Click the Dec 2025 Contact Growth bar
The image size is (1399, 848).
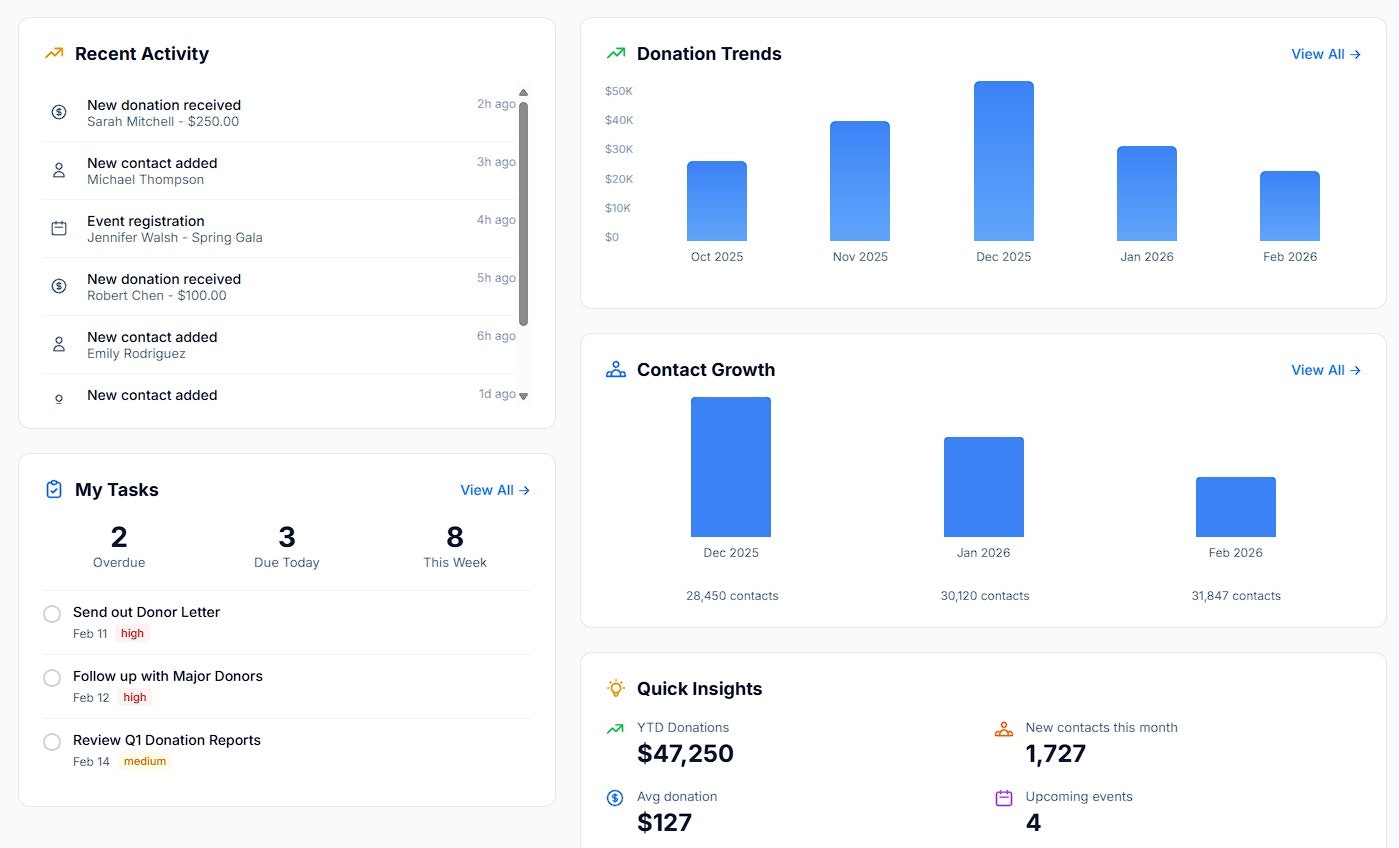731,467
